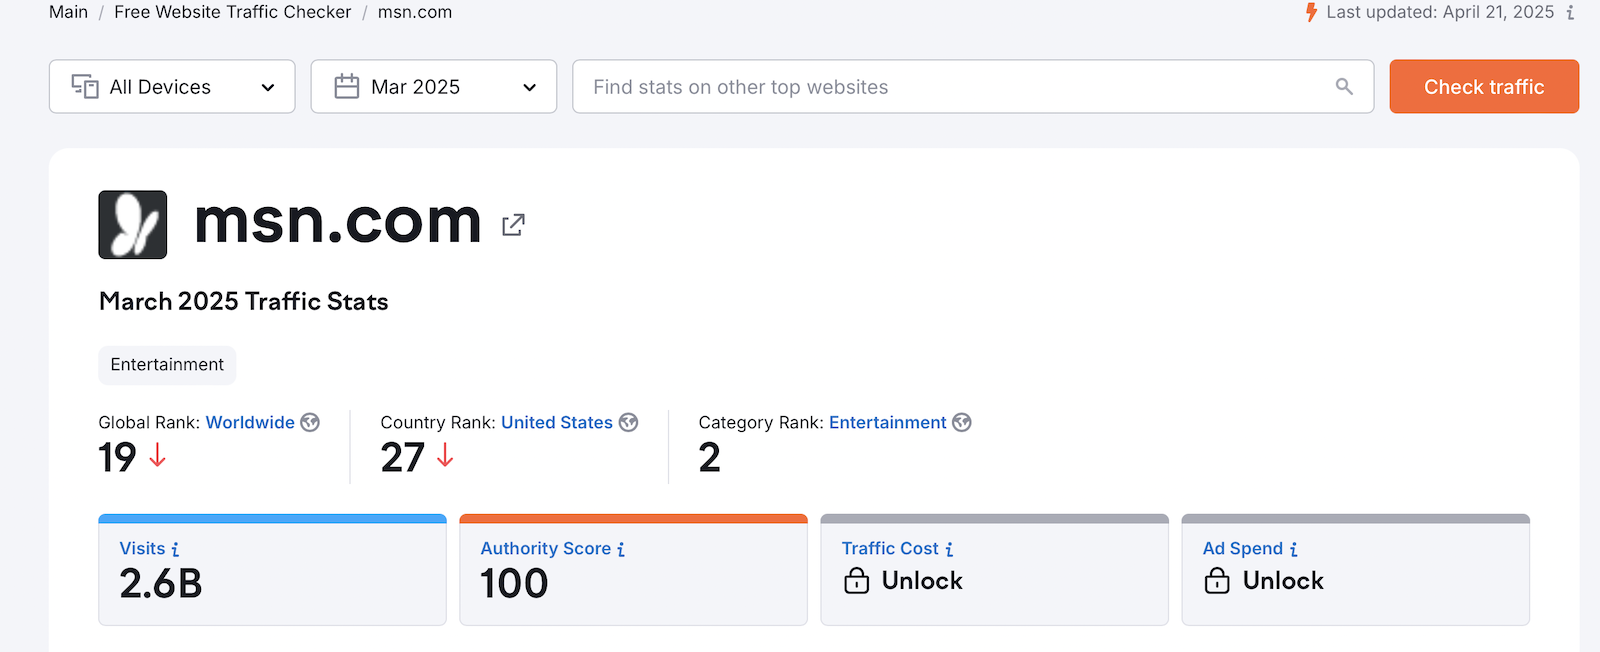
Task: Click the Visits info icon
Action: [176, 549]
